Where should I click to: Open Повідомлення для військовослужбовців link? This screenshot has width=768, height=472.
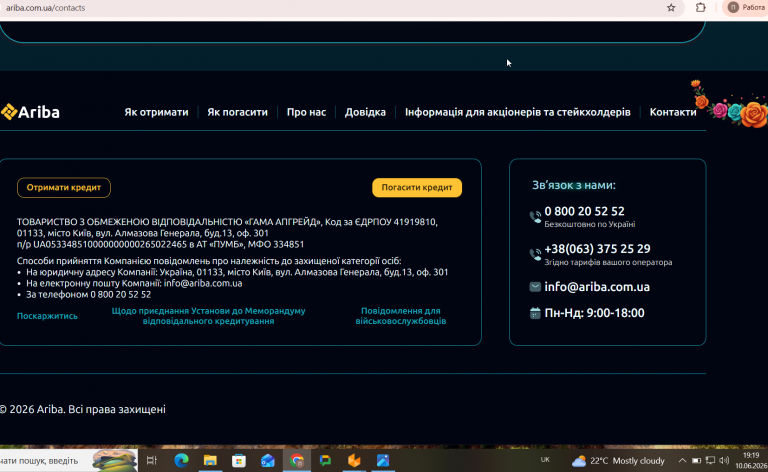[401, 316]
